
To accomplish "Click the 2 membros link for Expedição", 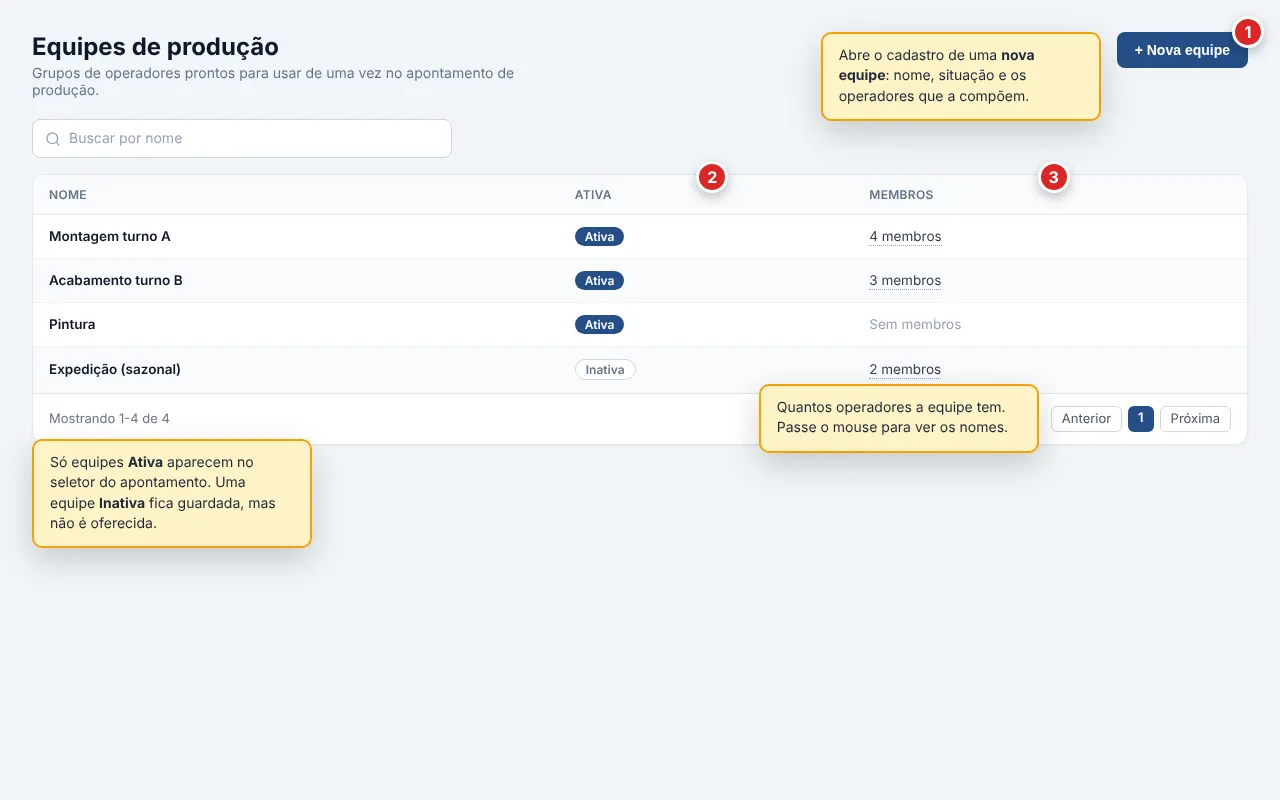I will click(x=905, y=370).
